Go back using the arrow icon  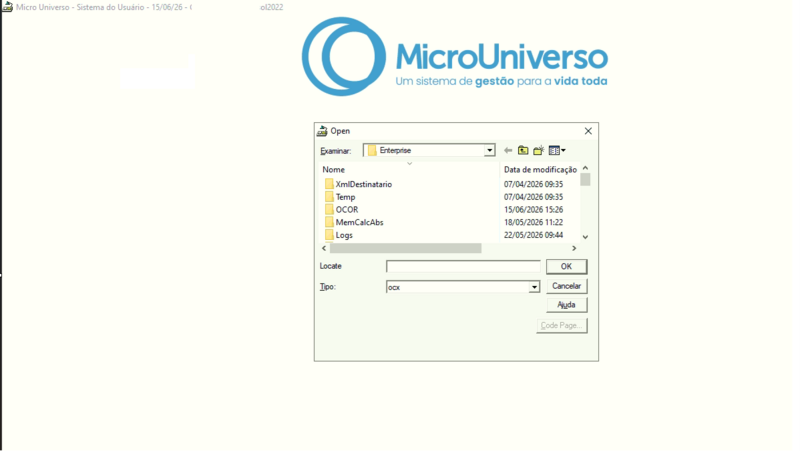[508, 151]
